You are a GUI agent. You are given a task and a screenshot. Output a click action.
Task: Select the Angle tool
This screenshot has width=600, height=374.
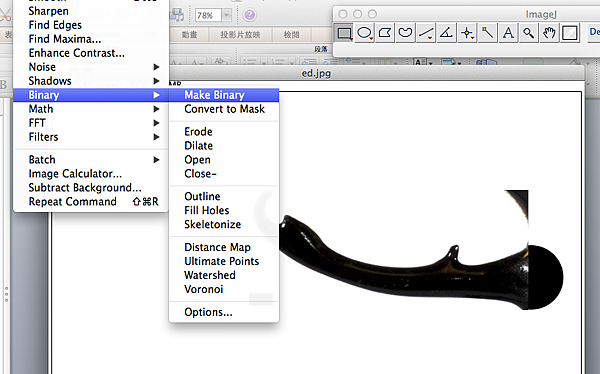click(x=446, y=33)
